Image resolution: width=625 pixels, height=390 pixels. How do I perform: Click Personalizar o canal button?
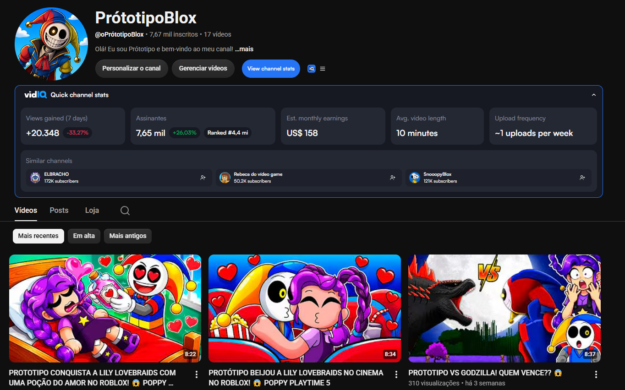(132, 69)
